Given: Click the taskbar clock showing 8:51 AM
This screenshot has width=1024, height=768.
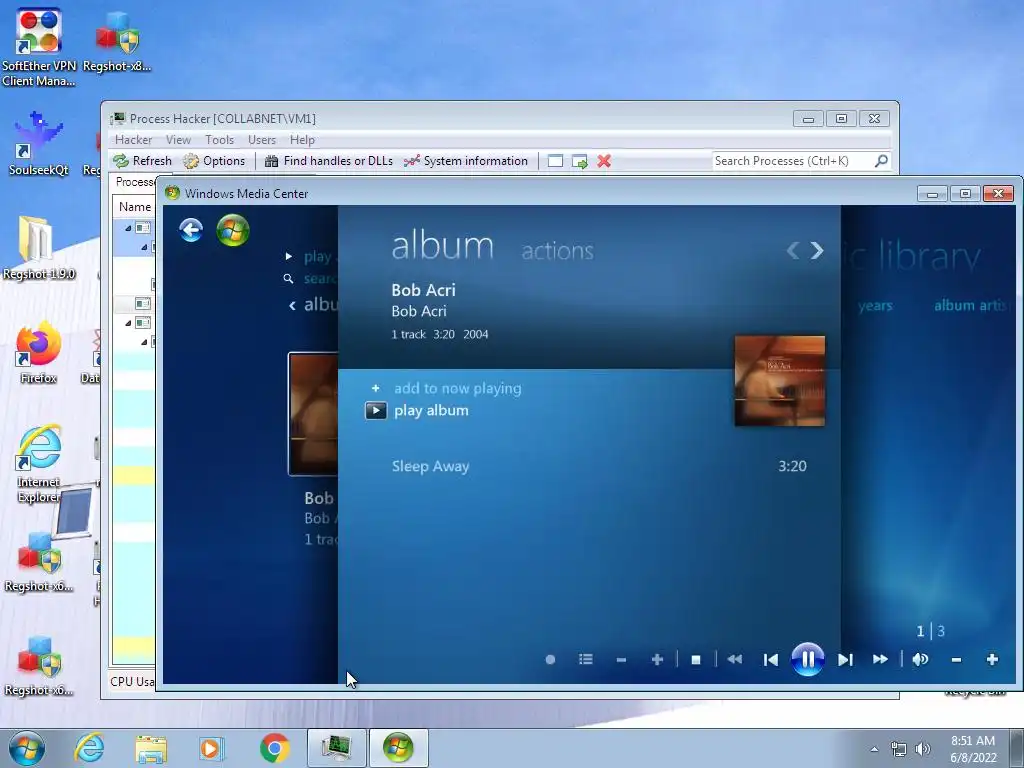Looking at the screenshot, I should [x=973, y=749].
